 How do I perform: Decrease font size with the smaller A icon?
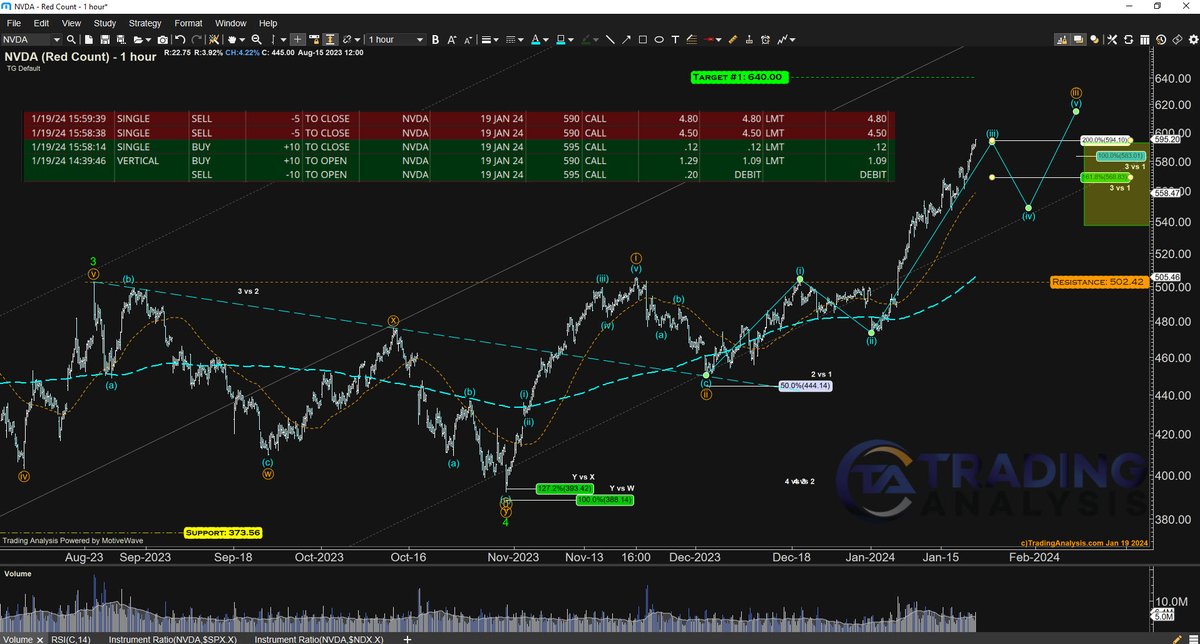468,39
